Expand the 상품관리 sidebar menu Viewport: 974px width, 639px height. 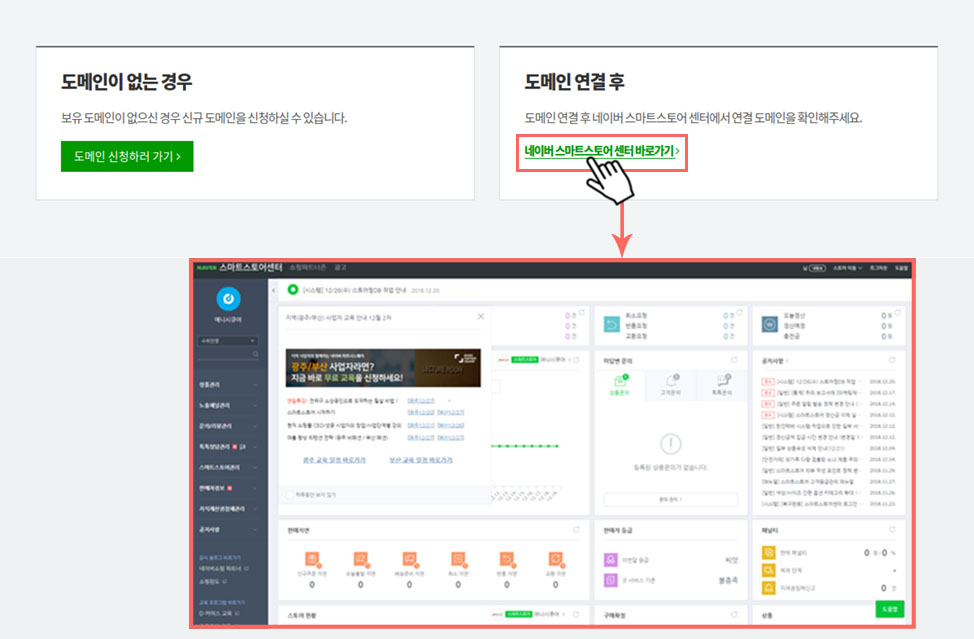[x=227, y=385]
